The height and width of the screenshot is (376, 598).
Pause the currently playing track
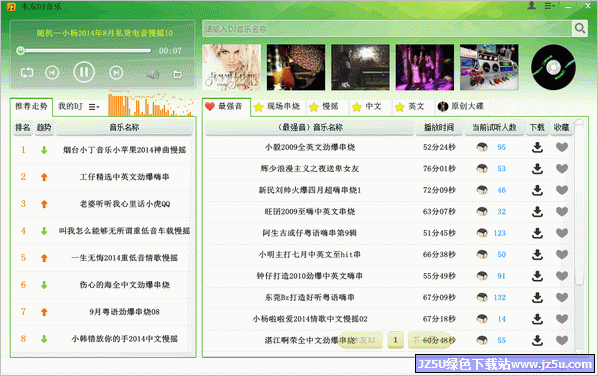[84, 72]
